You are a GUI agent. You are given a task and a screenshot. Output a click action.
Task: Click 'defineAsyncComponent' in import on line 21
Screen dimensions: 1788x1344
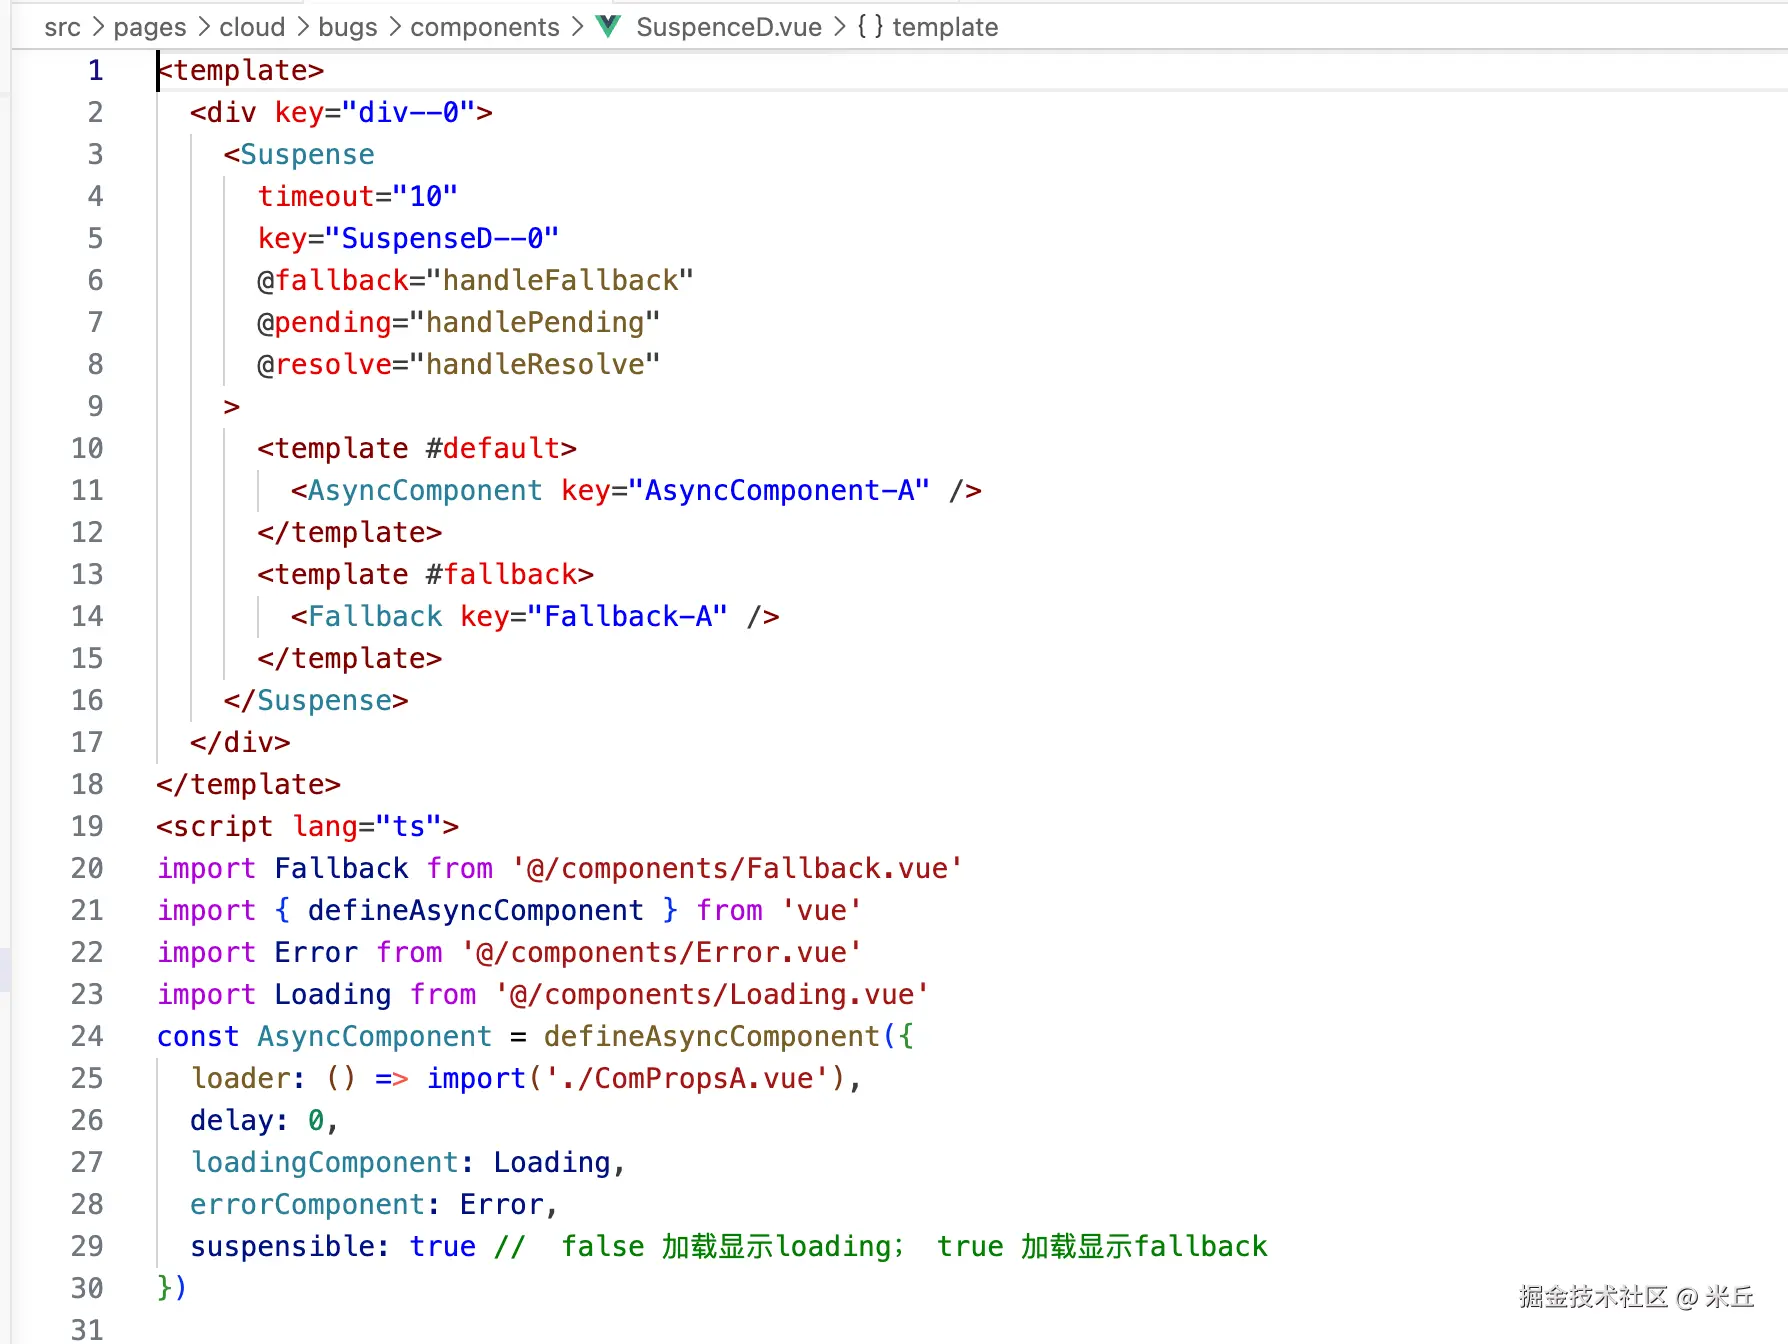click(476, 910)
